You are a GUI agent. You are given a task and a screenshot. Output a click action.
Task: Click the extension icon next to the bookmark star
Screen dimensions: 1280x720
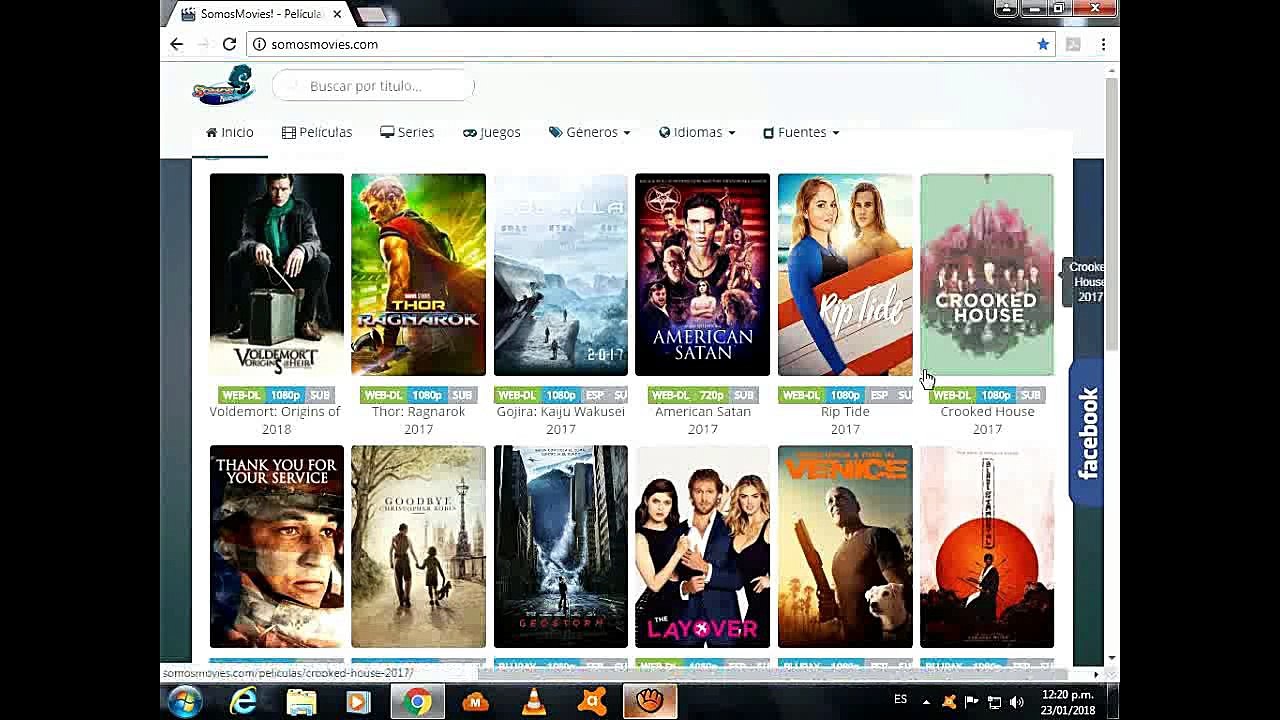(1073, 44)
